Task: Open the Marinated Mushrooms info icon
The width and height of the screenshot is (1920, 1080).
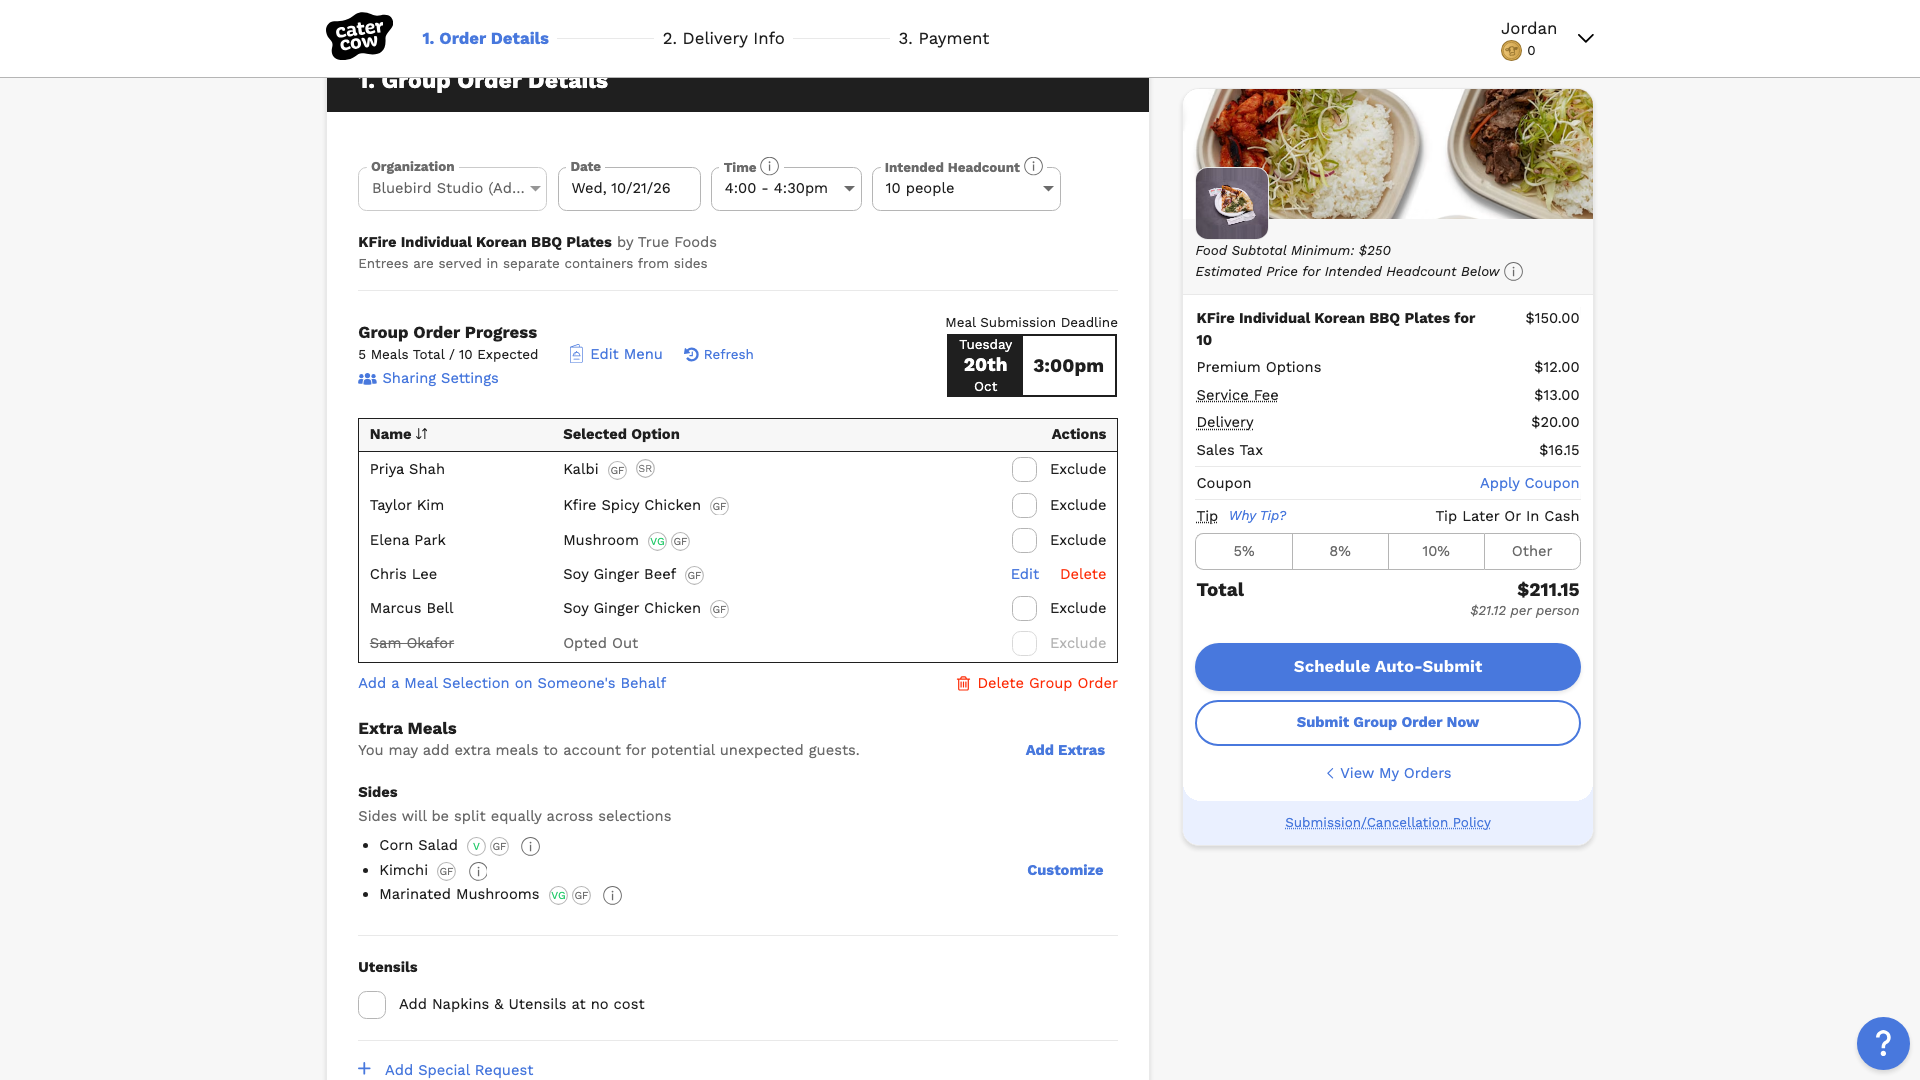Action: pos(613,895)
